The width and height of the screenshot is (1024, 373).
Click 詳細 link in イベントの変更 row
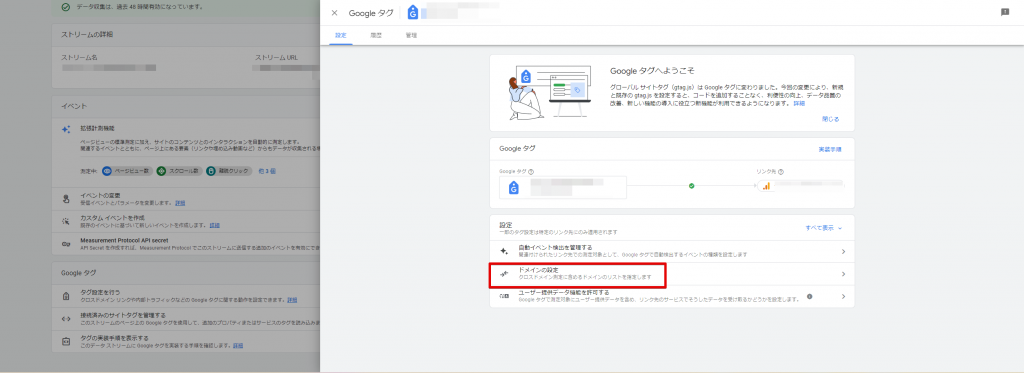coord(180,203)
